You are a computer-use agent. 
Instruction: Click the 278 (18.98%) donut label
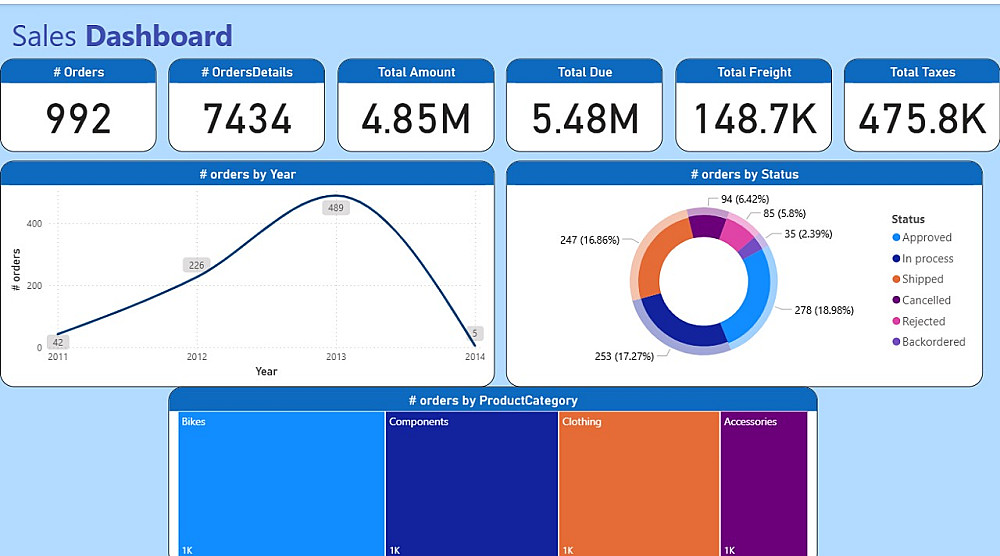point(823,311)
